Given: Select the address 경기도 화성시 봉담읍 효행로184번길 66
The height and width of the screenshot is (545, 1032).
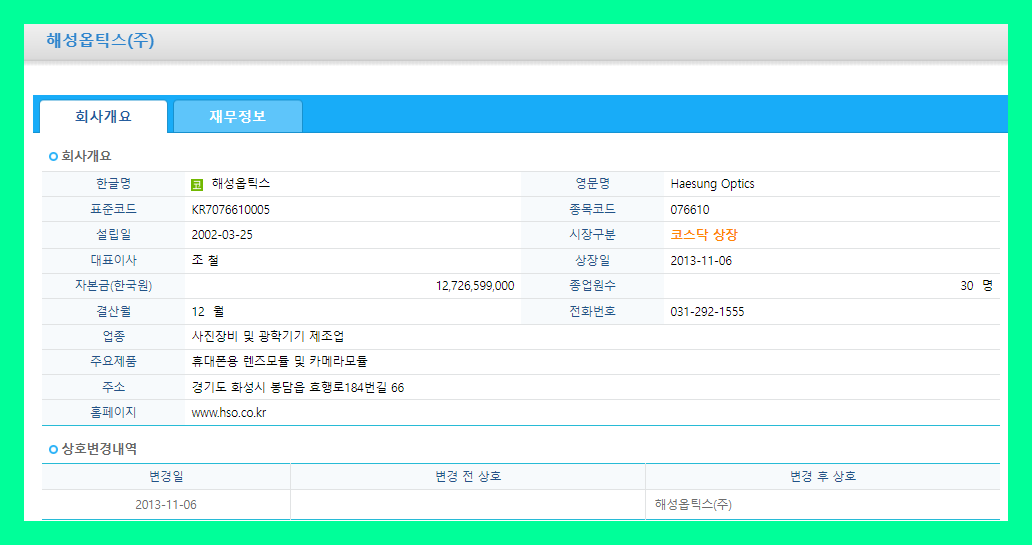Looking at the screenshot, I should pos(297,388).
